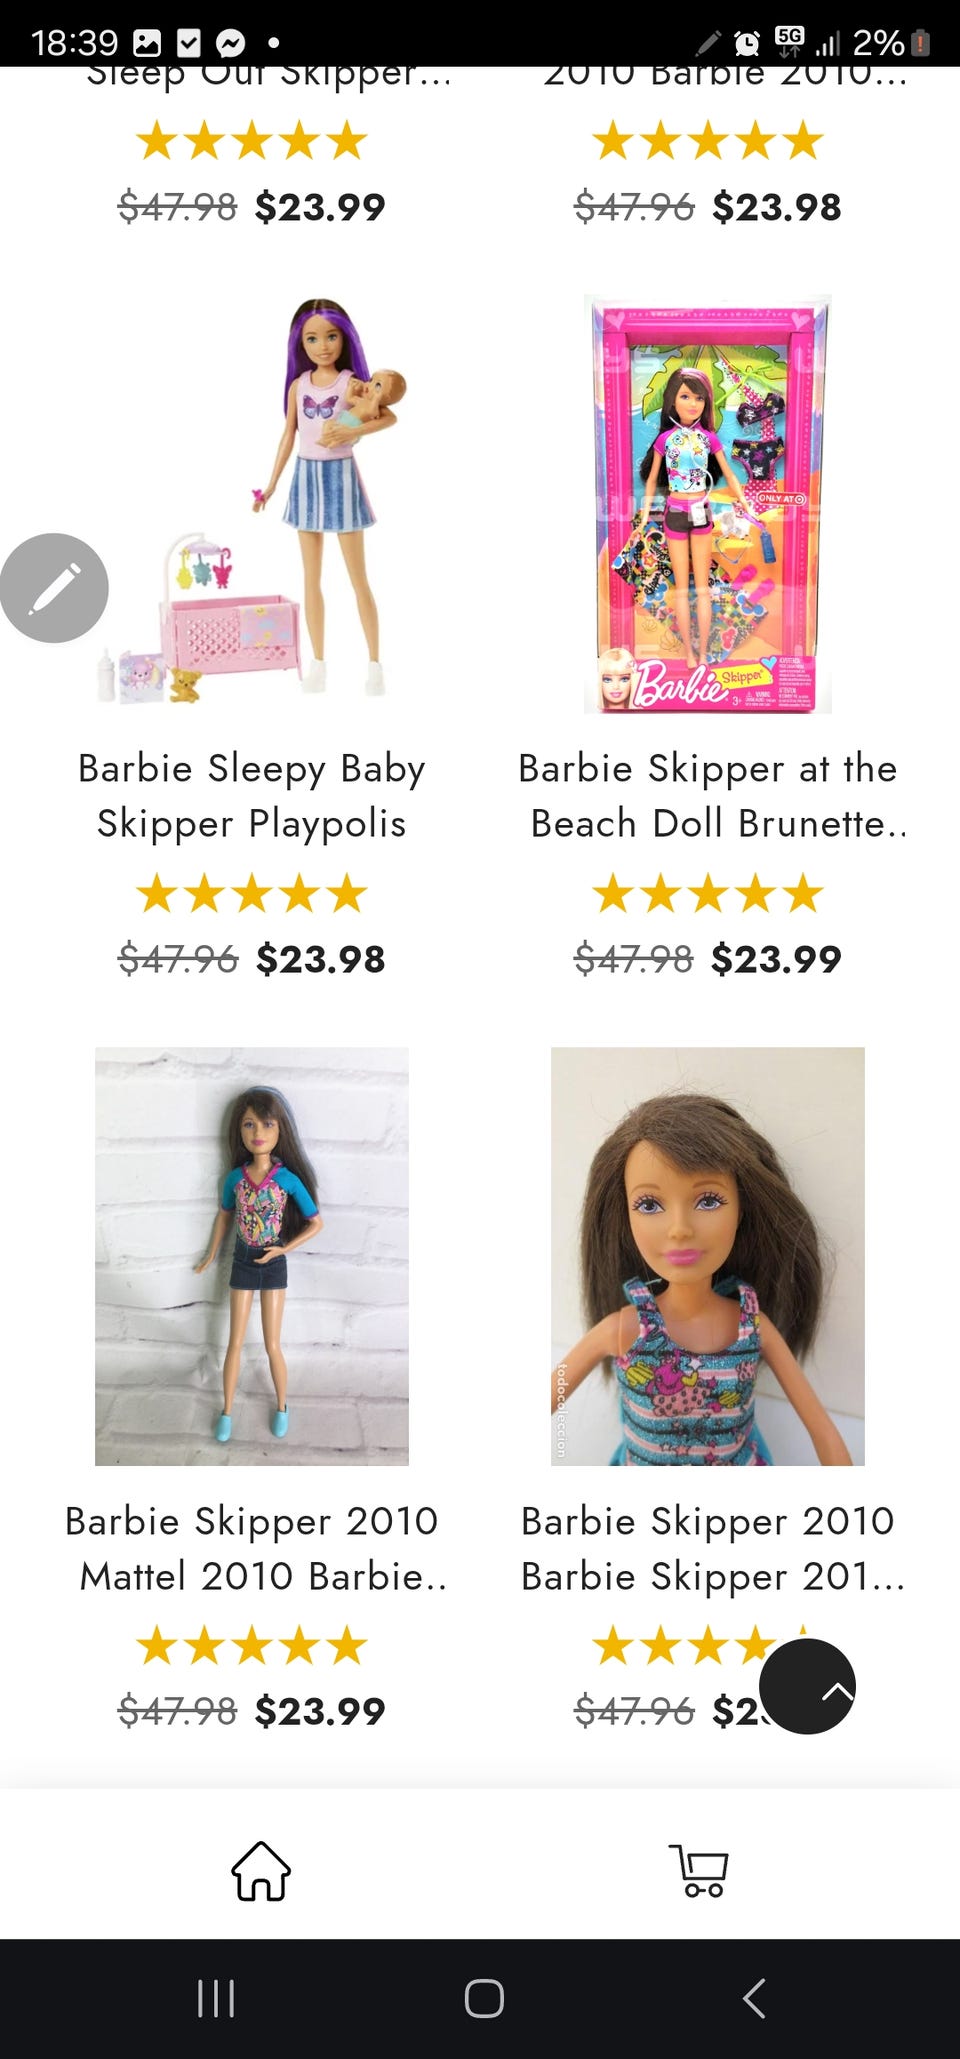
Task: Tap $23.99 price of Skipper at the Beach
Action: click(x=776, y=959)
